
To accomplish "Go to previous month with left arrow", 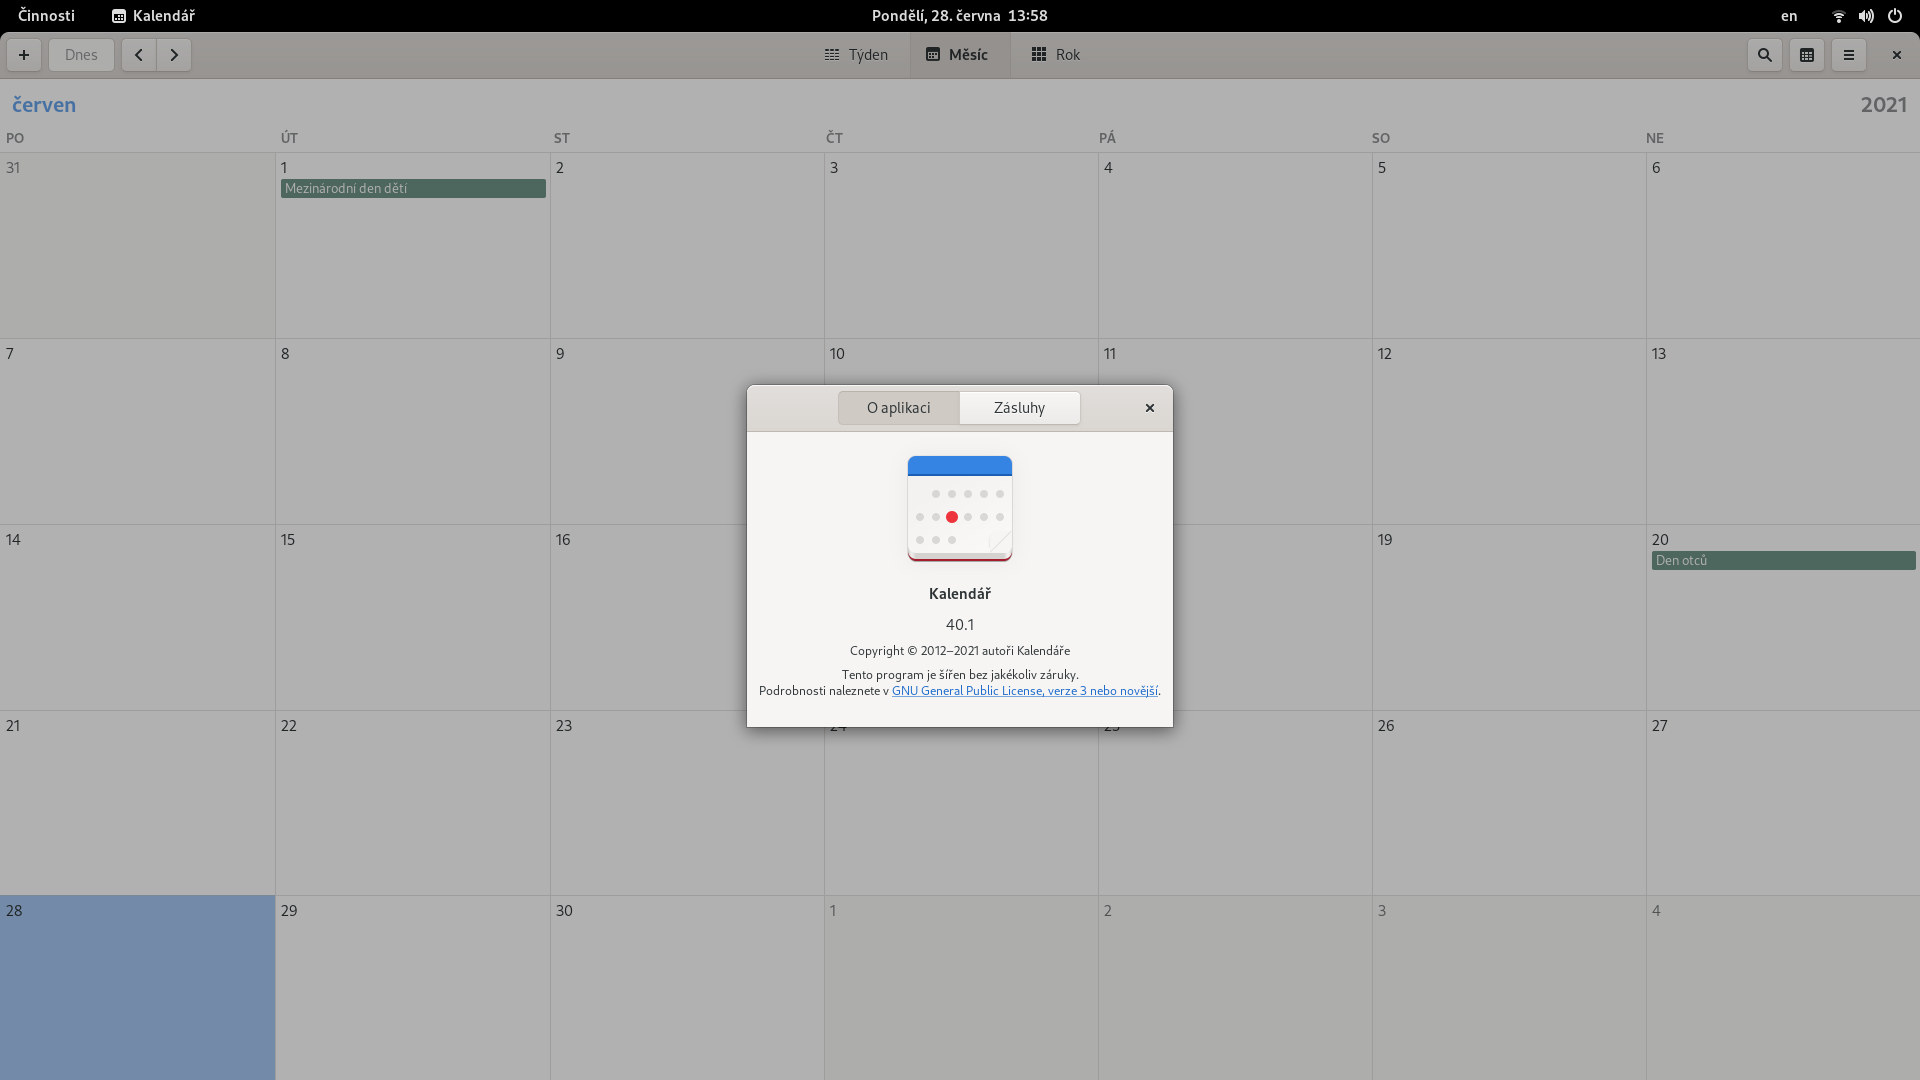I will [139, 55].
